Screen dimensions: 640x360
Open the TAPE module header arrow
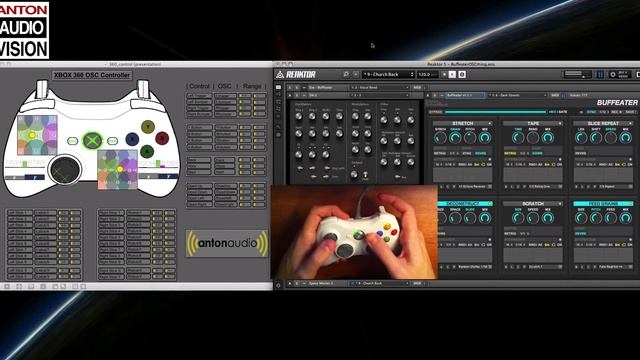click(560, 123)
